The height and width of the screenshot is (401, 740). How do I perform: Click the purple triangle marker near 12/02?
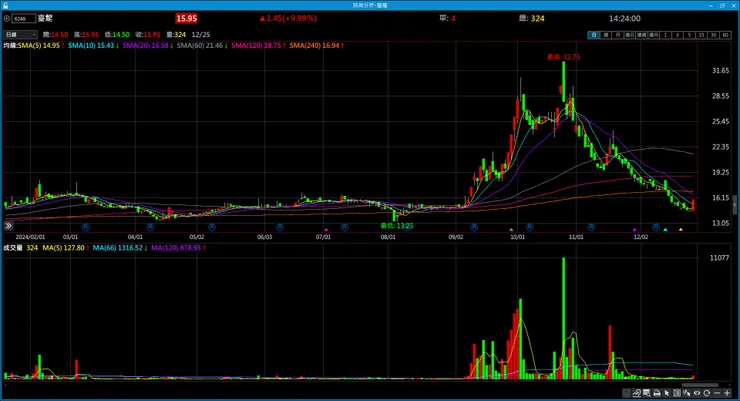tap(634, 230)
